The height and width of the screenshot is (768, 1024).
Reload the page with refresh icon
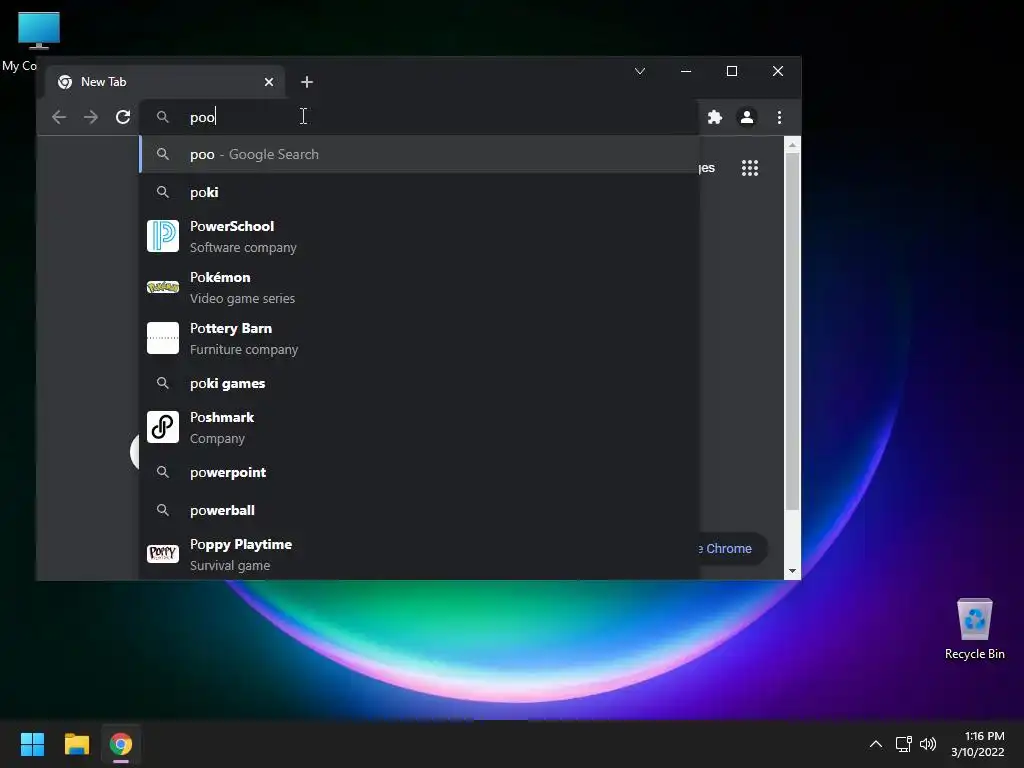pos(123,117)
